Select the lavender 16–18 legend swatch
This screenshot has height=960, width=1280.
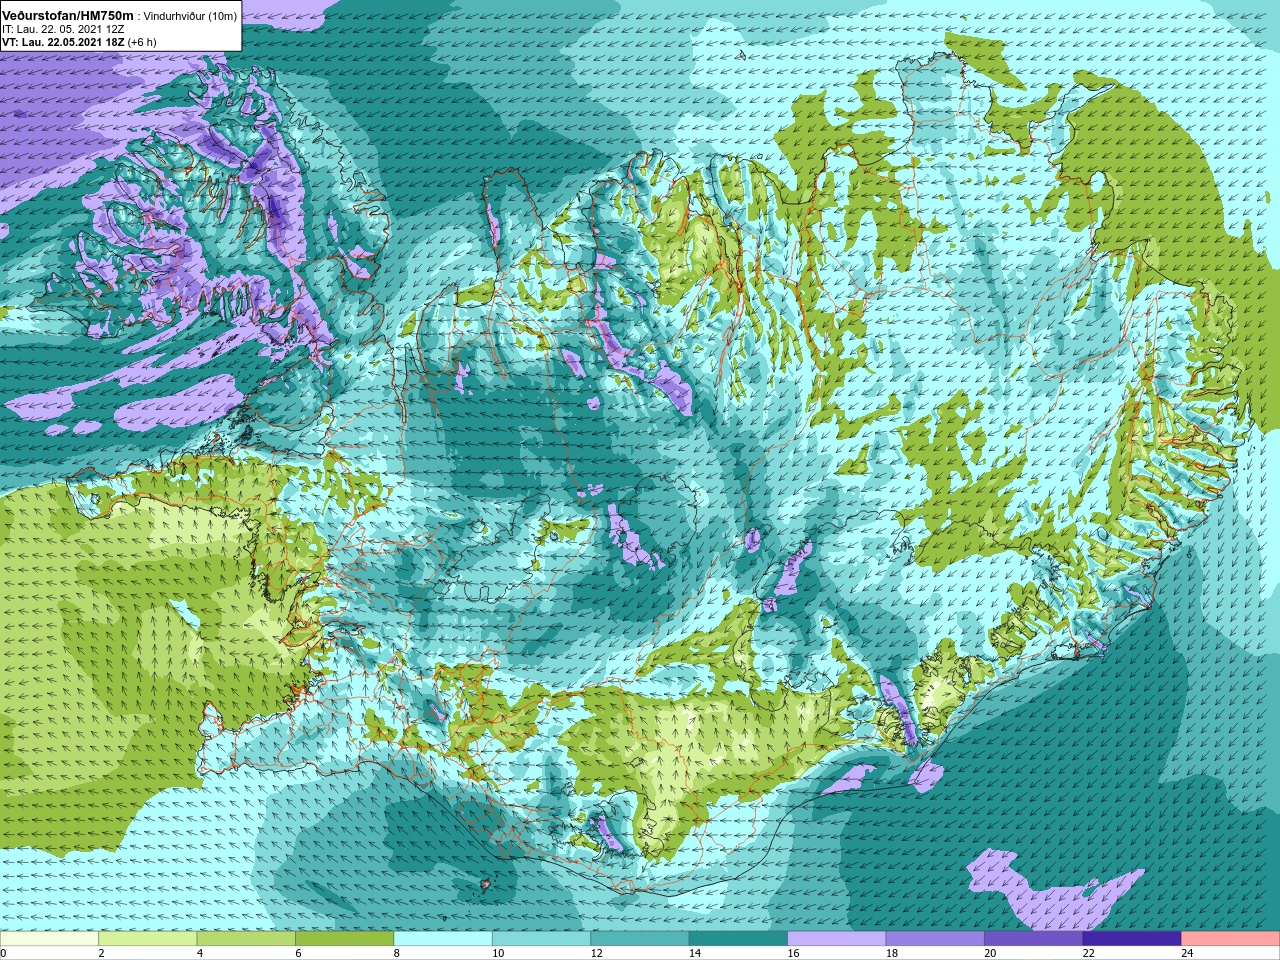[x=837, y=939]
